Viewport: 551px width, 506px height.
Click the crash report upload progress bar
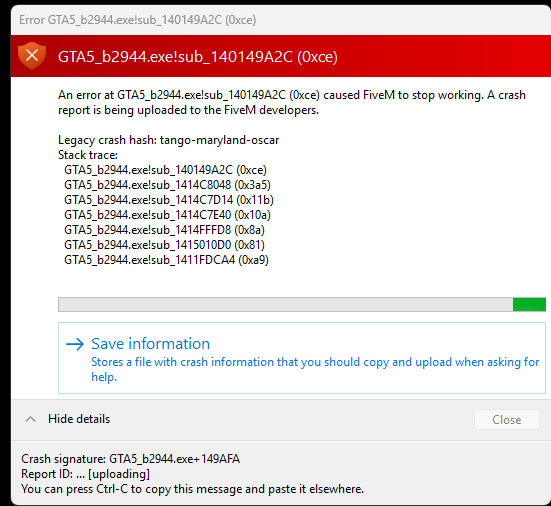(302, 304)
